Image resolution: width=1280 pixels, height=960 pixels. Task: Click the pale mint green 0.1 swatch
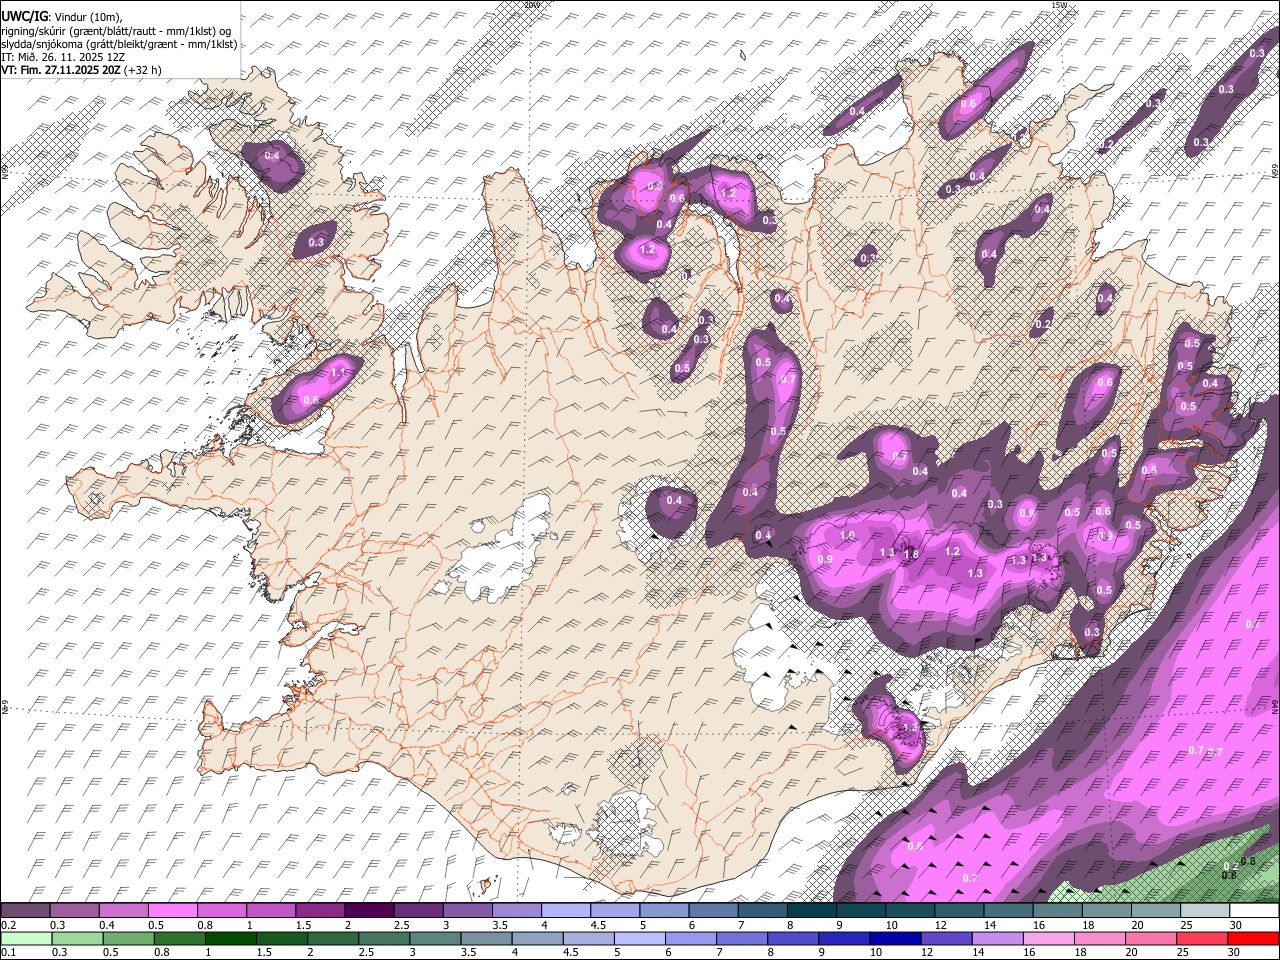pyautogui.click(x=26, y=938)
